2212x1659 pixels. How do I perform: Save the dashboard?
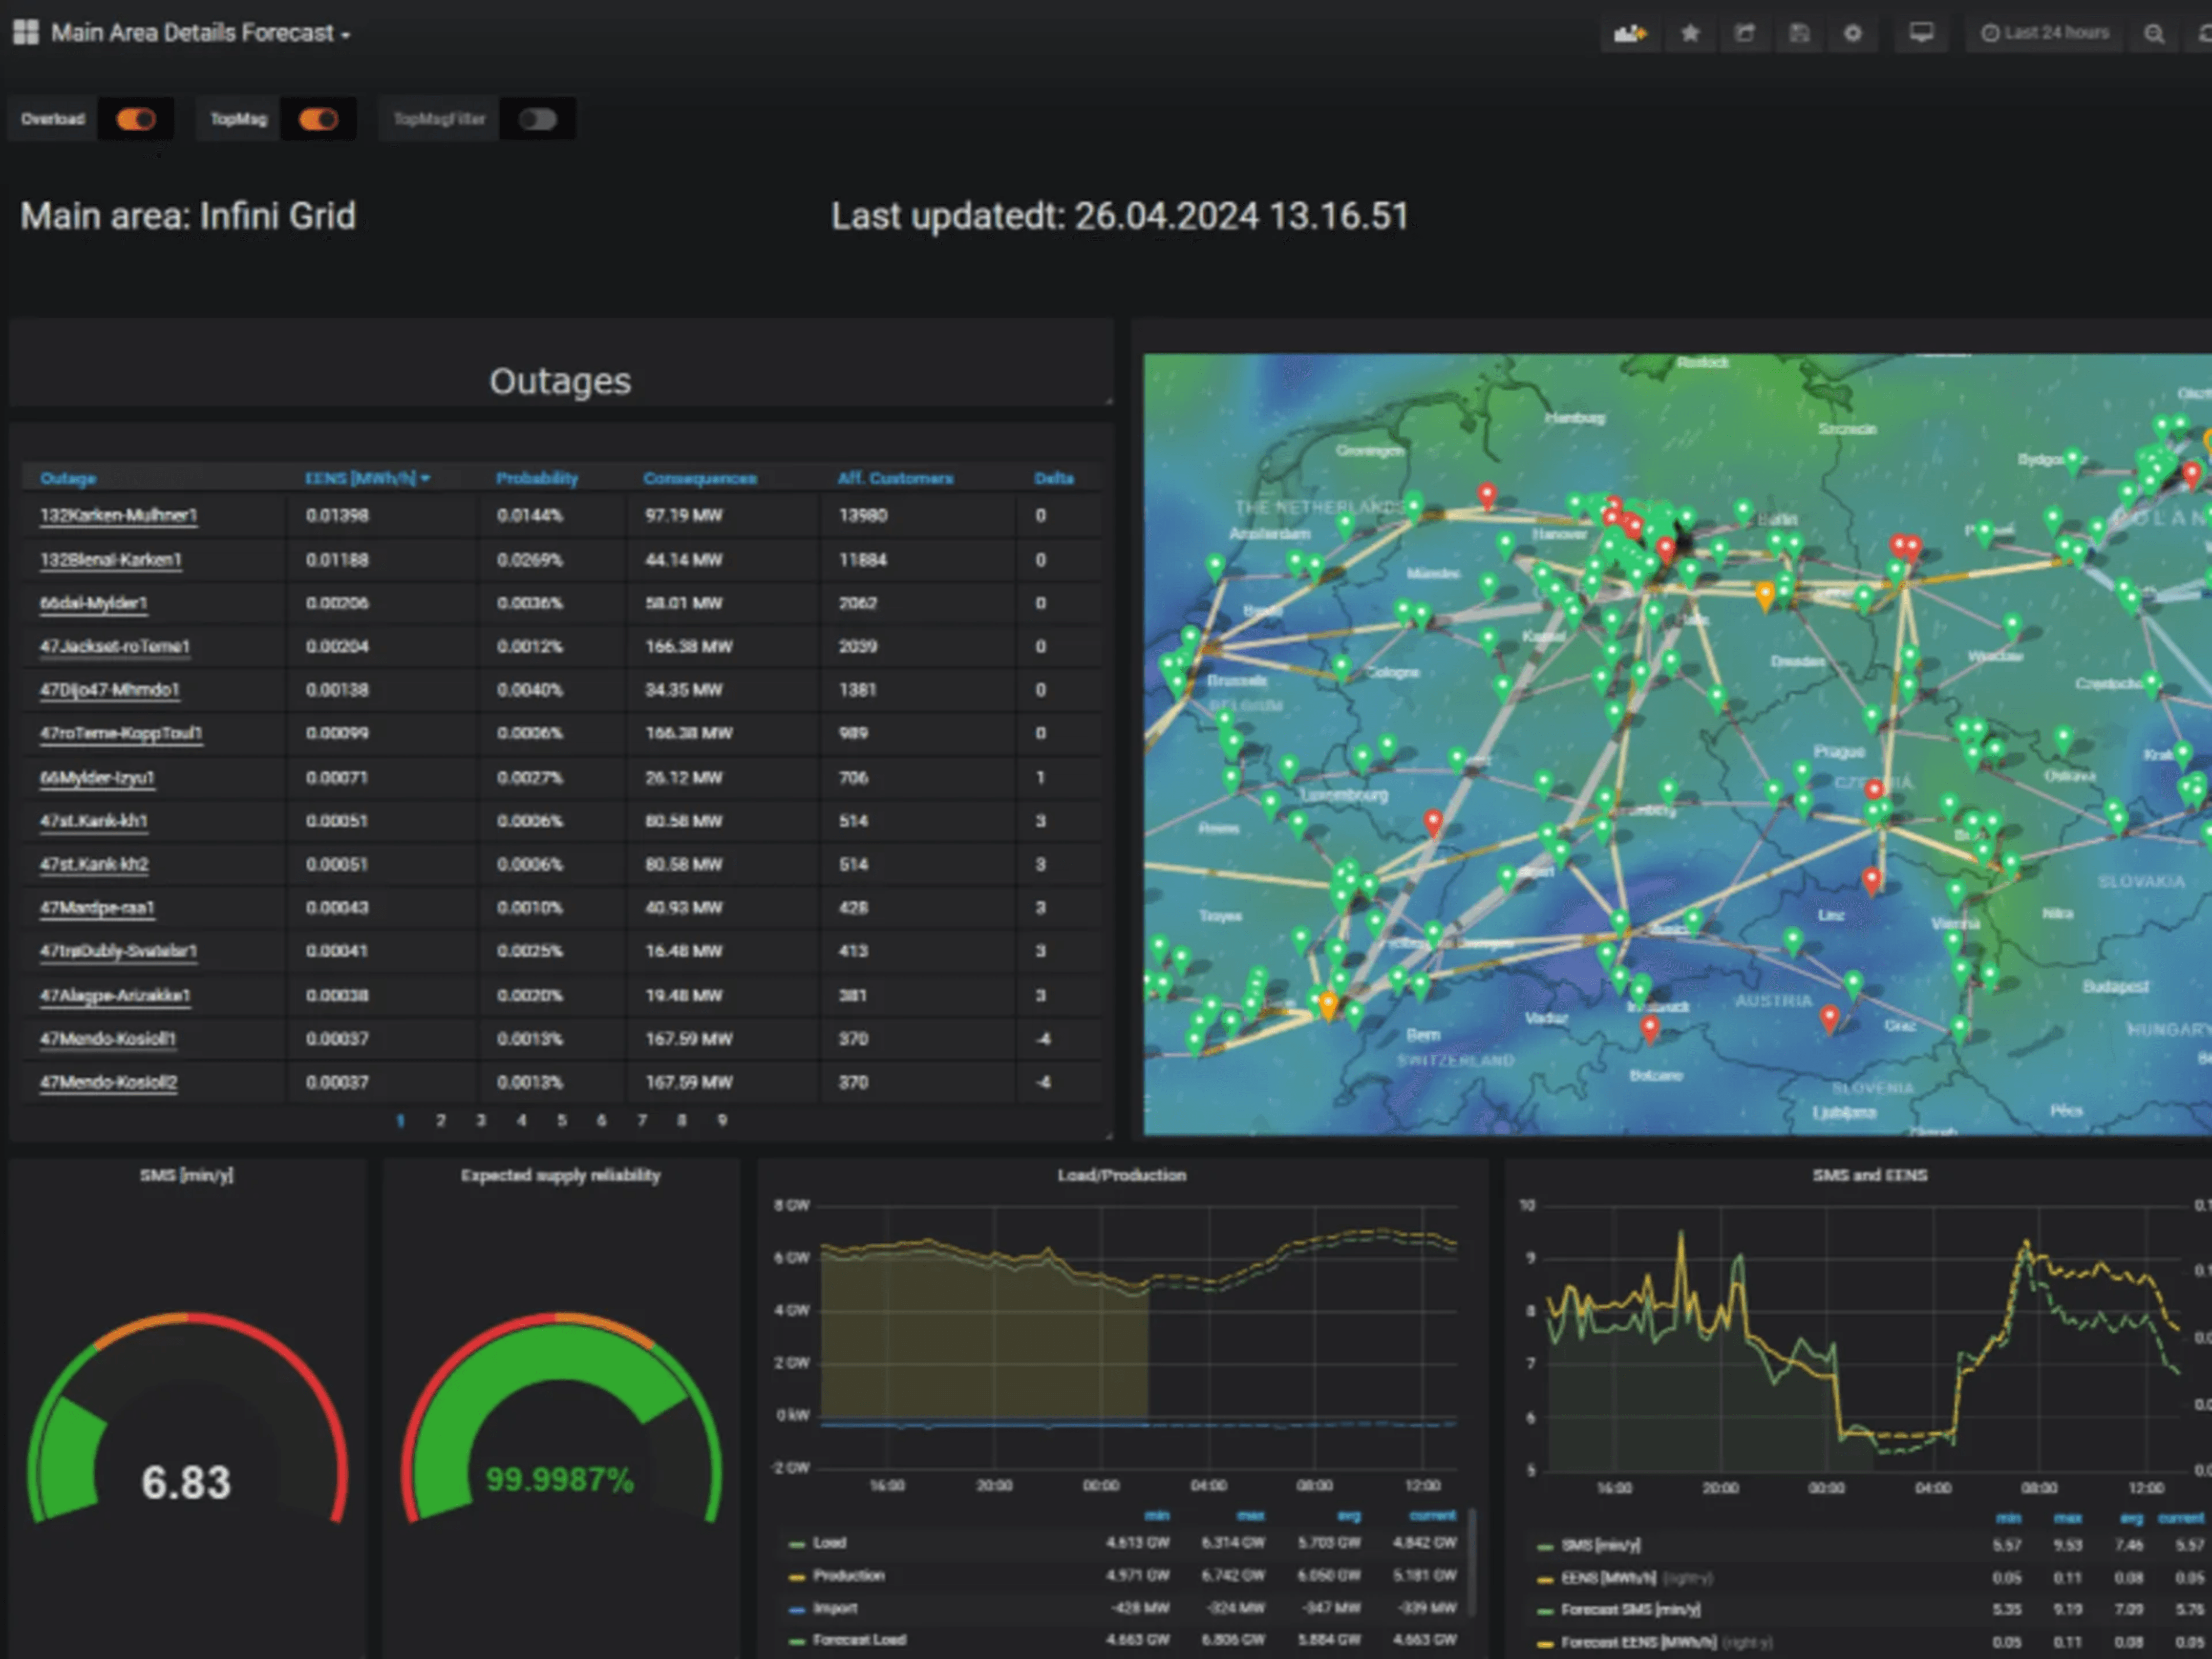[x=1800, y=33]
